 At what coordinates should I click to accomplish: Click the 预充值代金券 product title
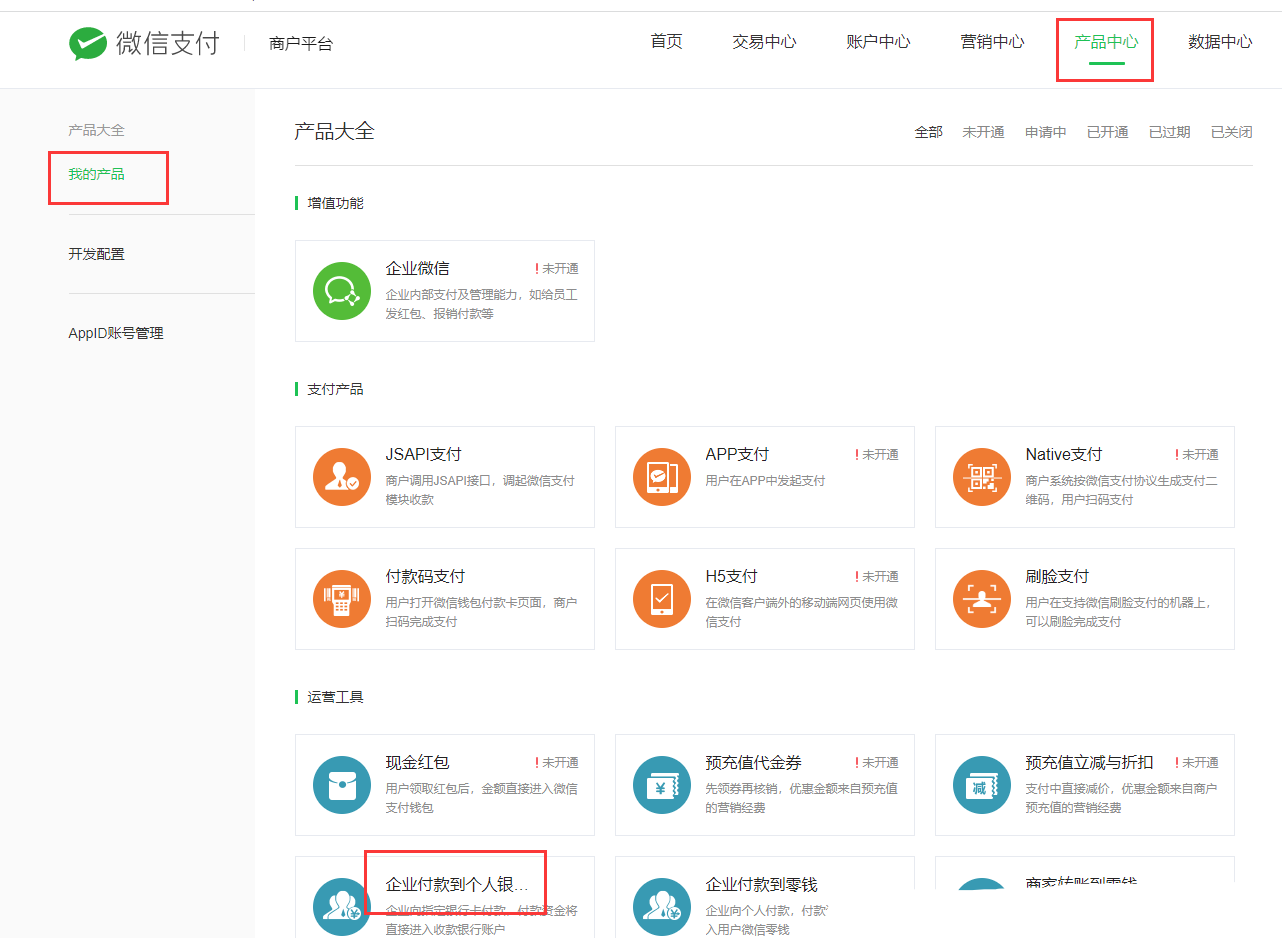(754, 763)
